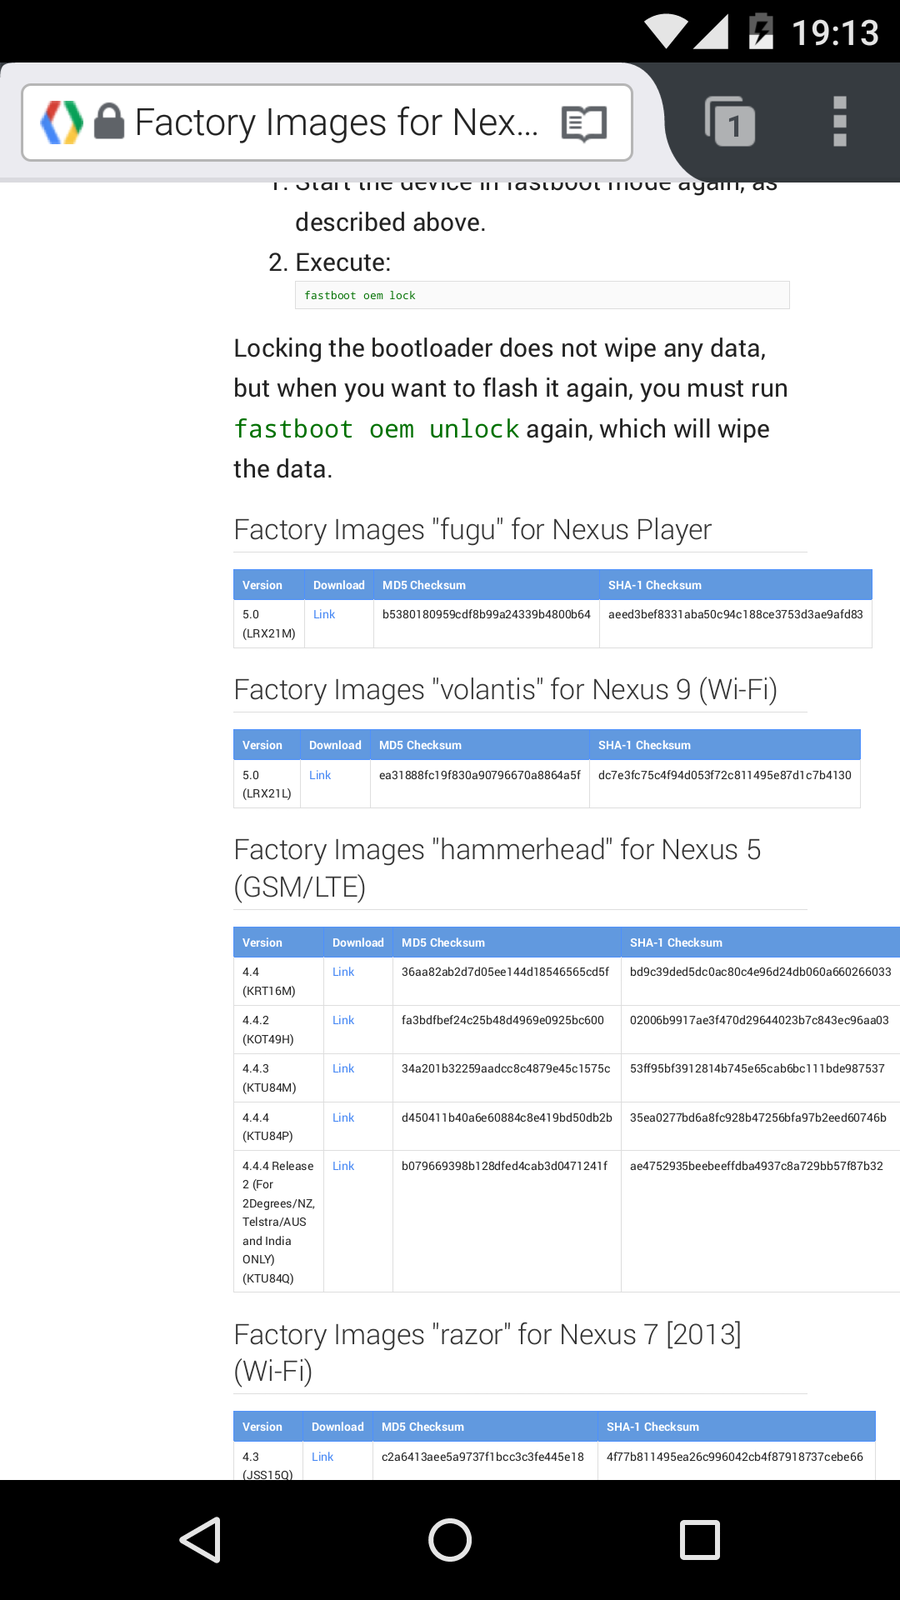Download the Nexus 9 LRX21L image link
The height and width of the screenshot is (1600, 900).
point(320,775)
